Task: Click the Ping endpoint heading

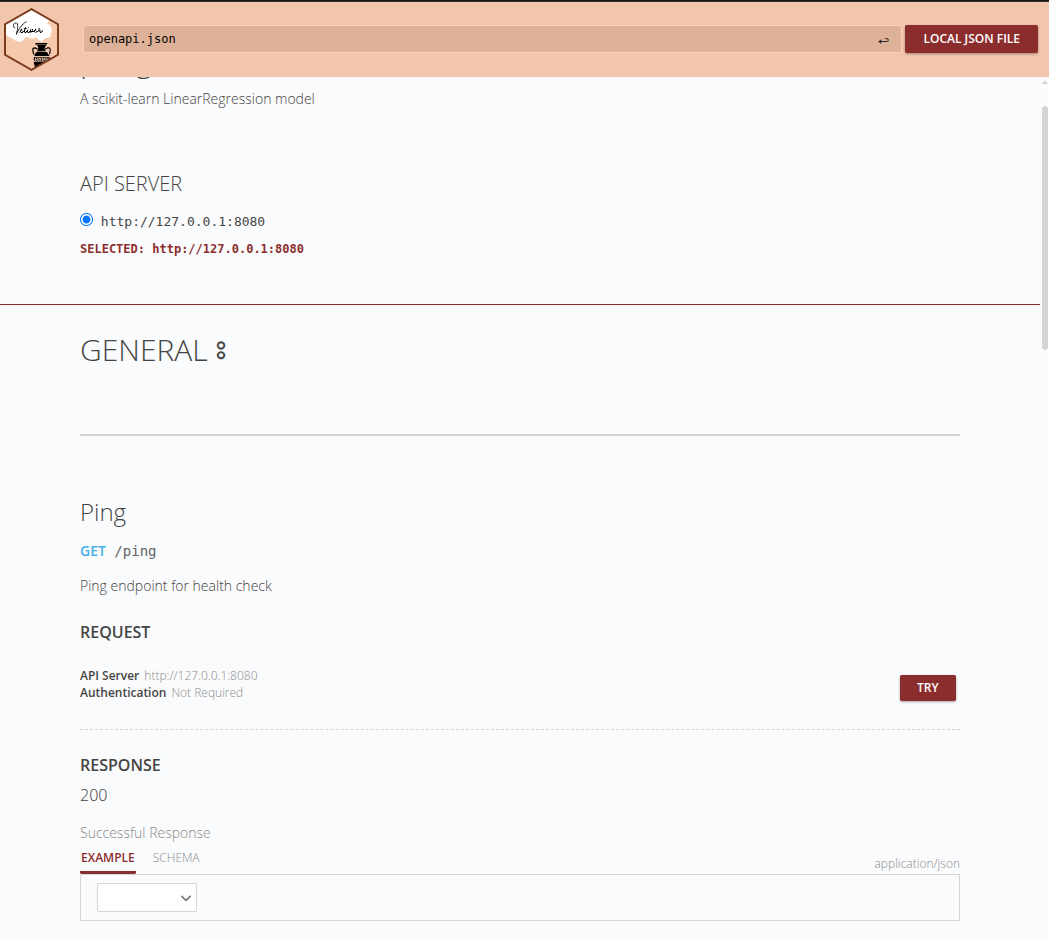Action: pyautogui.click(x=103, y=513)
